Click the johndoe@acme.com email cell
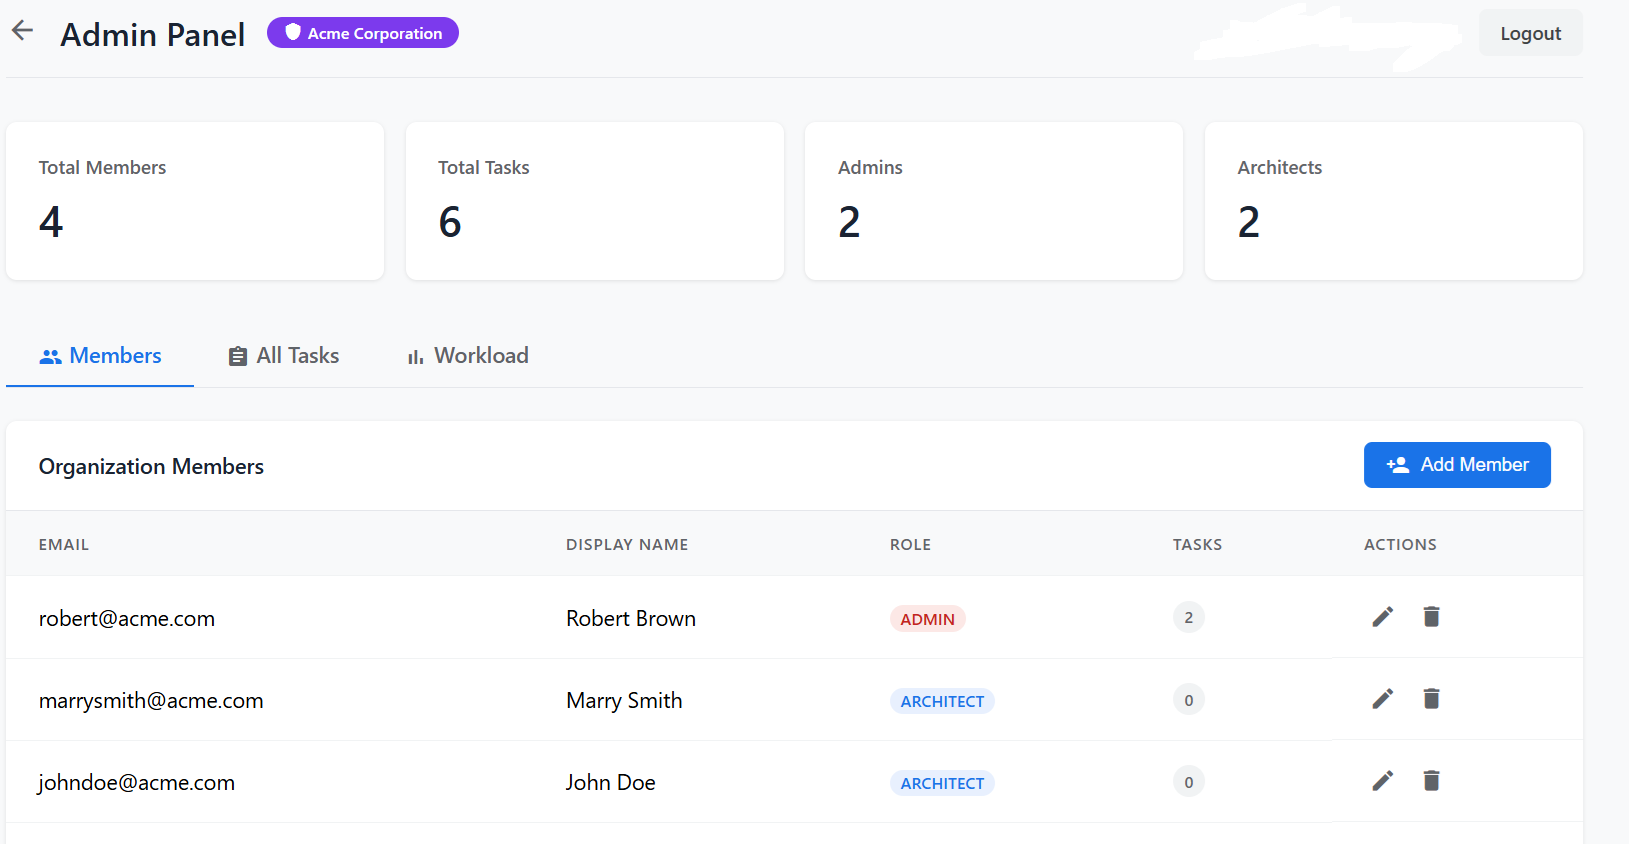Viewport: 1629px width, 844px height. 137,783
